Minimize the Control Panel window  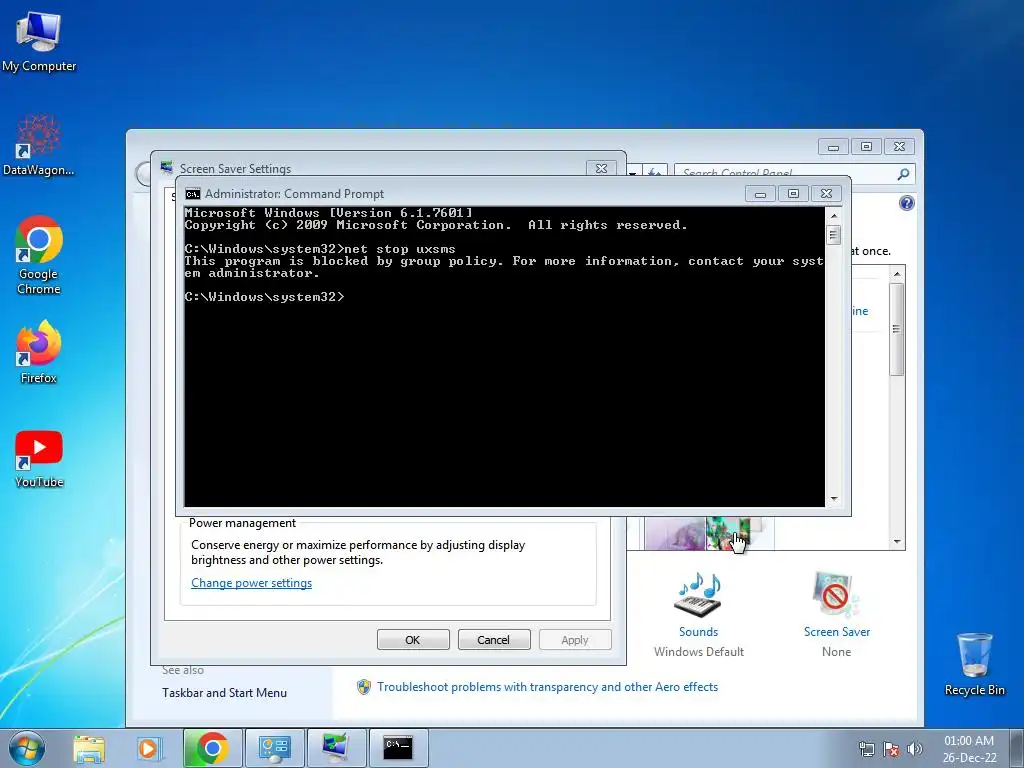tap(833, 147)
